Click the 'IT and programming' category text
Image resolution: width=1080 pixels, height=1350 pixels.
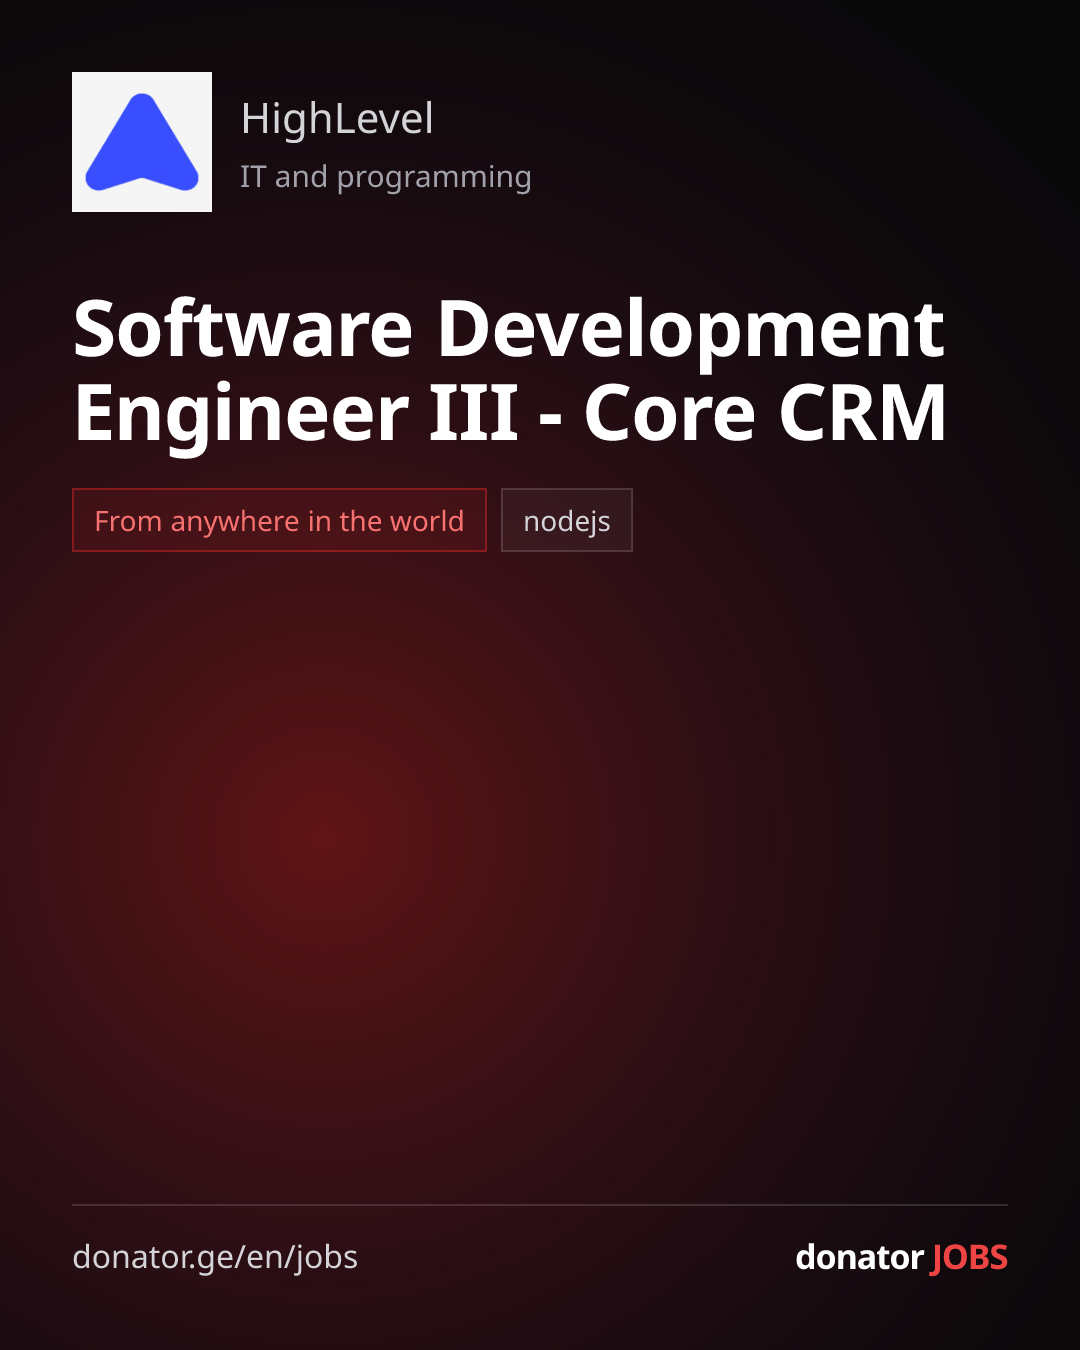(386, 177)
